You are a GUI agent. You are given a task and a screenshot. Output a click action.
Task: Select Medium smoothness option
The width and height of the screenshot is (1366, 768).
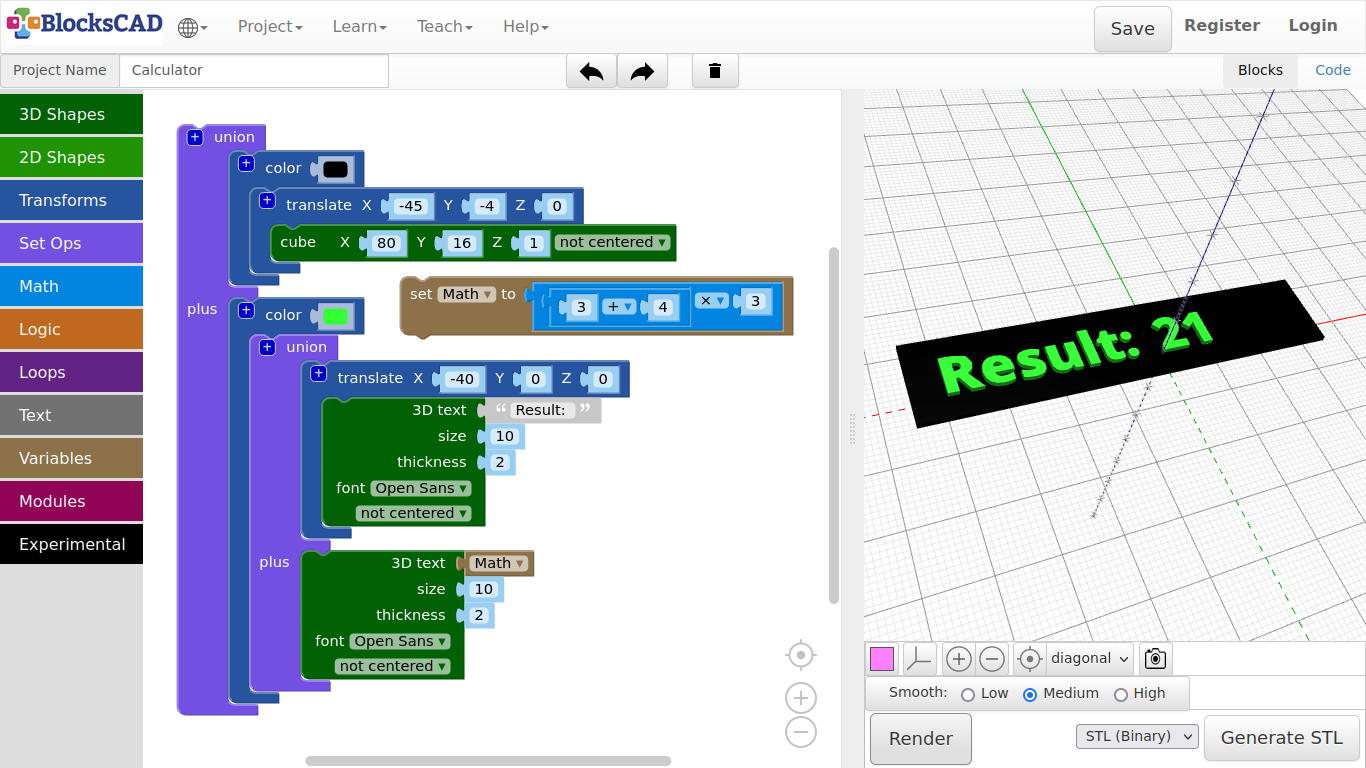(x=1030, y=694)
